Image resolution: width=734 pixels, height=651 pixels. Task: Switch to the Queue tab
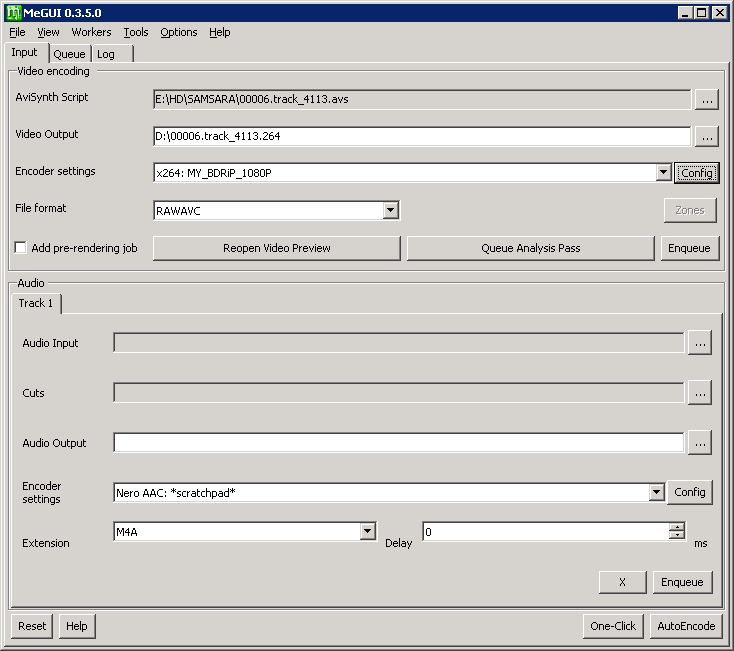pos(69,54)
